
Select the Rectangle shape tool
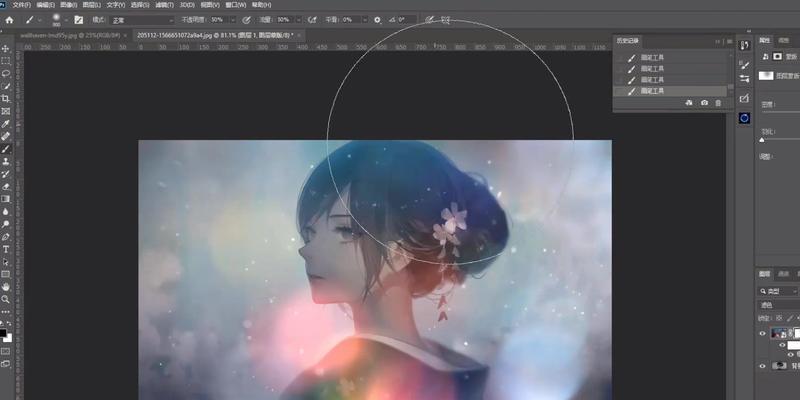[6, 274]
